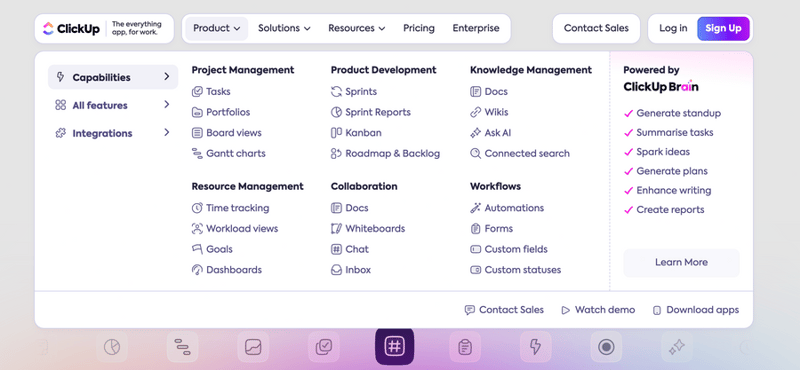Open Docs under Collaboration
The width and height of the screenshot is (800, 370).
pyautogui.click(x=349, y=208)
